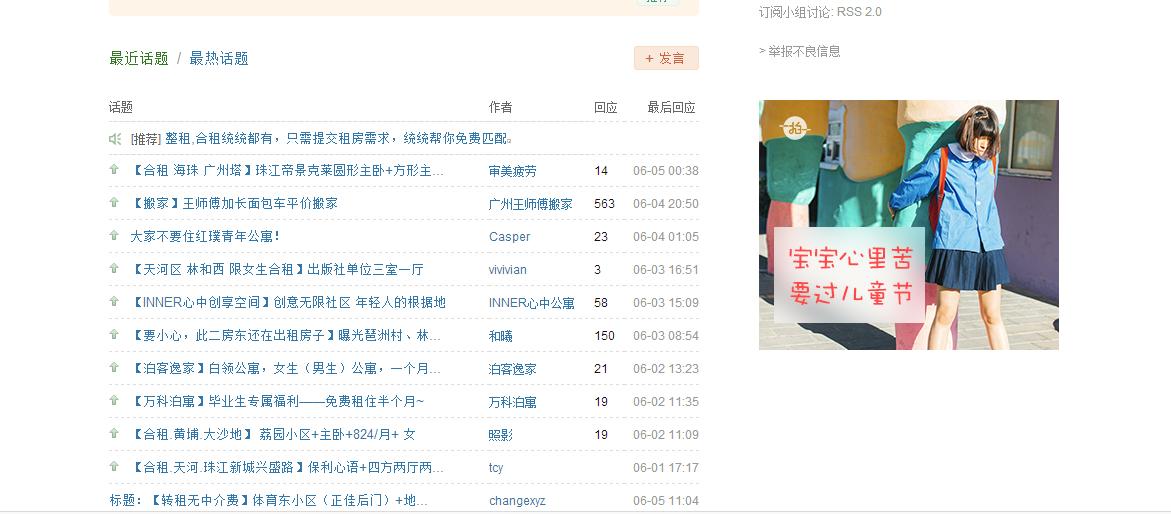
Task: Click the pin arrow beside 合租.黄埔.大沙地 post
Action: (x=114, y=433)
